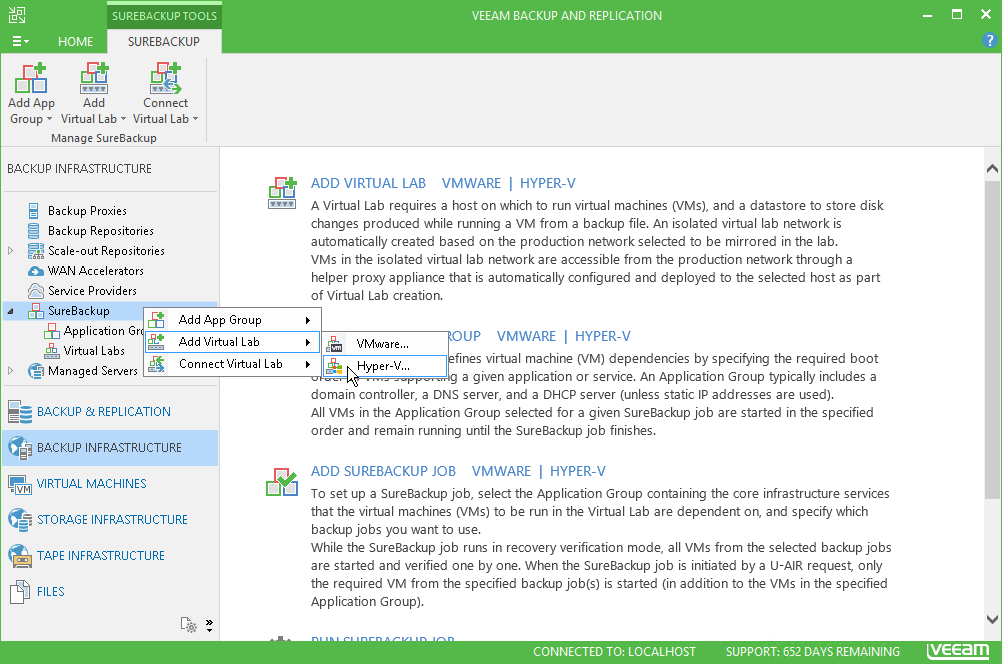Click the Connect Virtual Lab ribbon icon
Viewport: 1002px width, 664px height.
pos(166,78)
